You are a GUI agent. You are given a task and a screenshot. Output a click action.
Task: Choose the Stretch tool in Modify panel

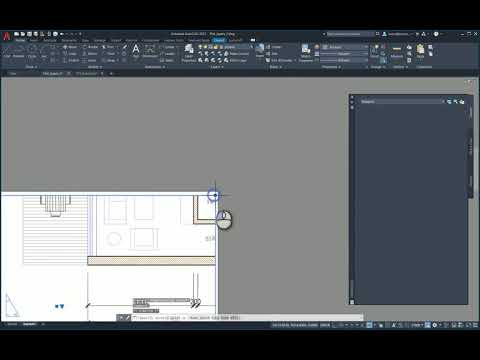[x=71, y=60]
